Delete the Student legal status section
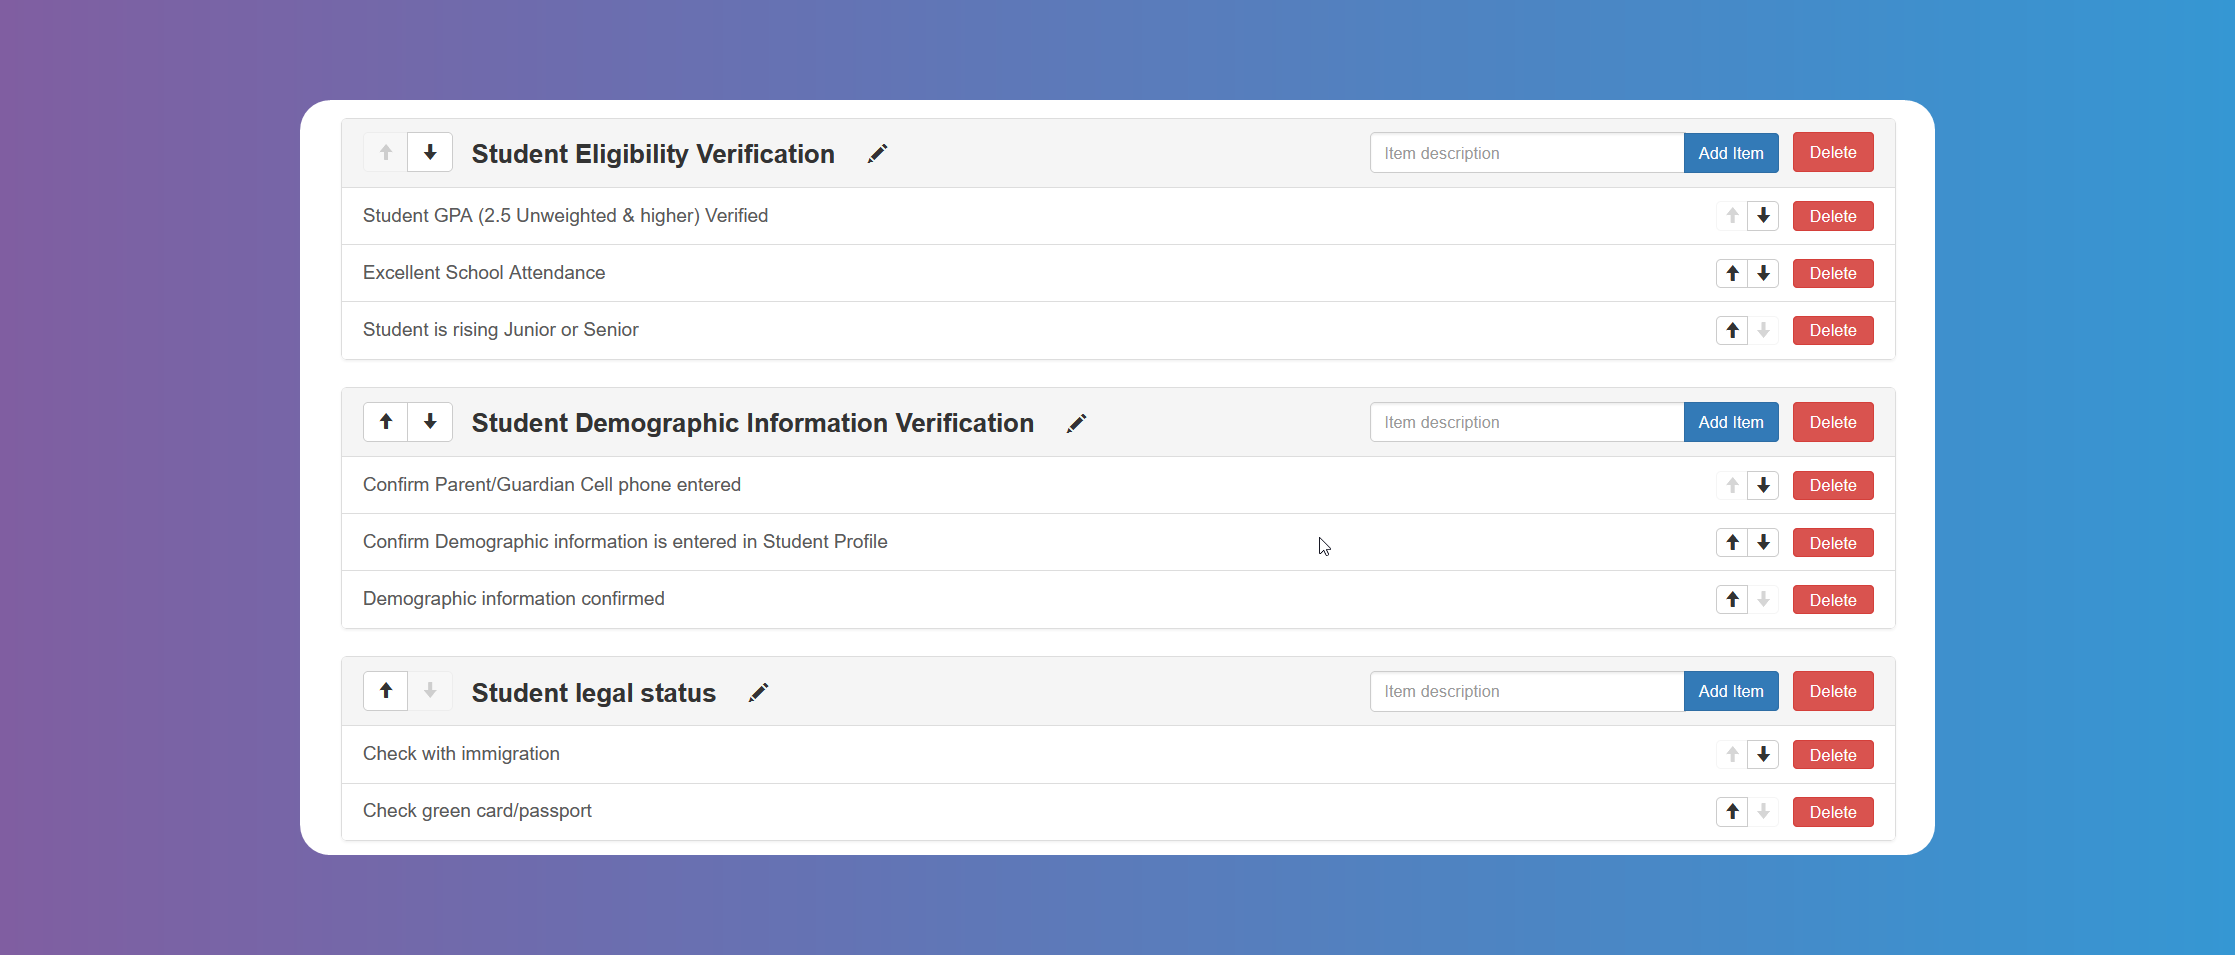Image resolution: width=2235 pixels, height=955 pixels. click(x=1832, y=690)
